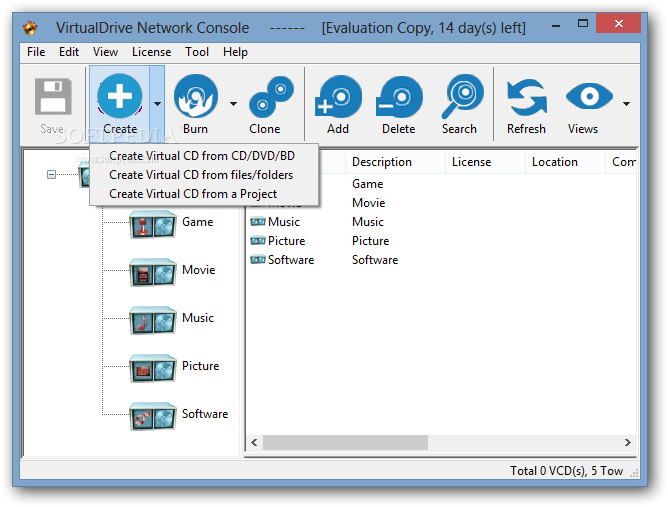Select the Picture tree label
This screenshot has height=507, width=668.
click(200, 366)
